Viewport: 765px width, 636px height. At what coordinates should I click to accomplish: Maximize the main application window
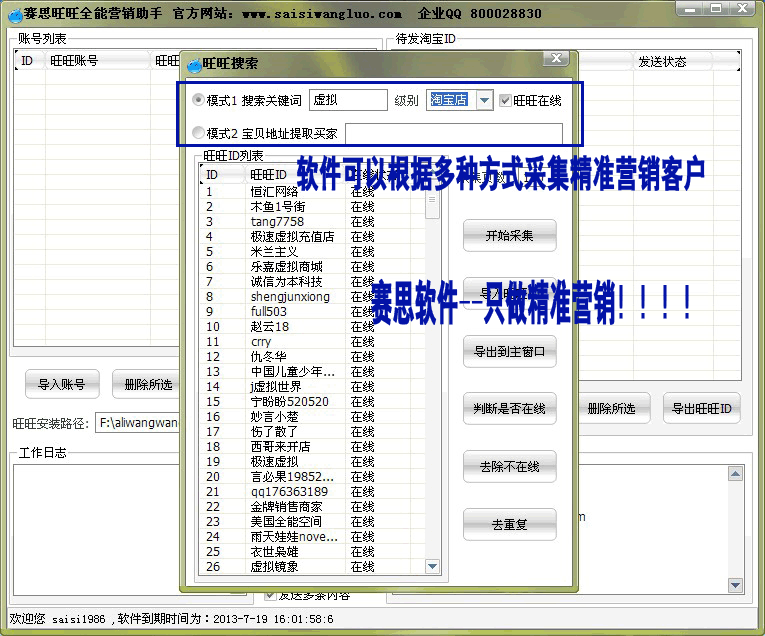tap(716, 8)
